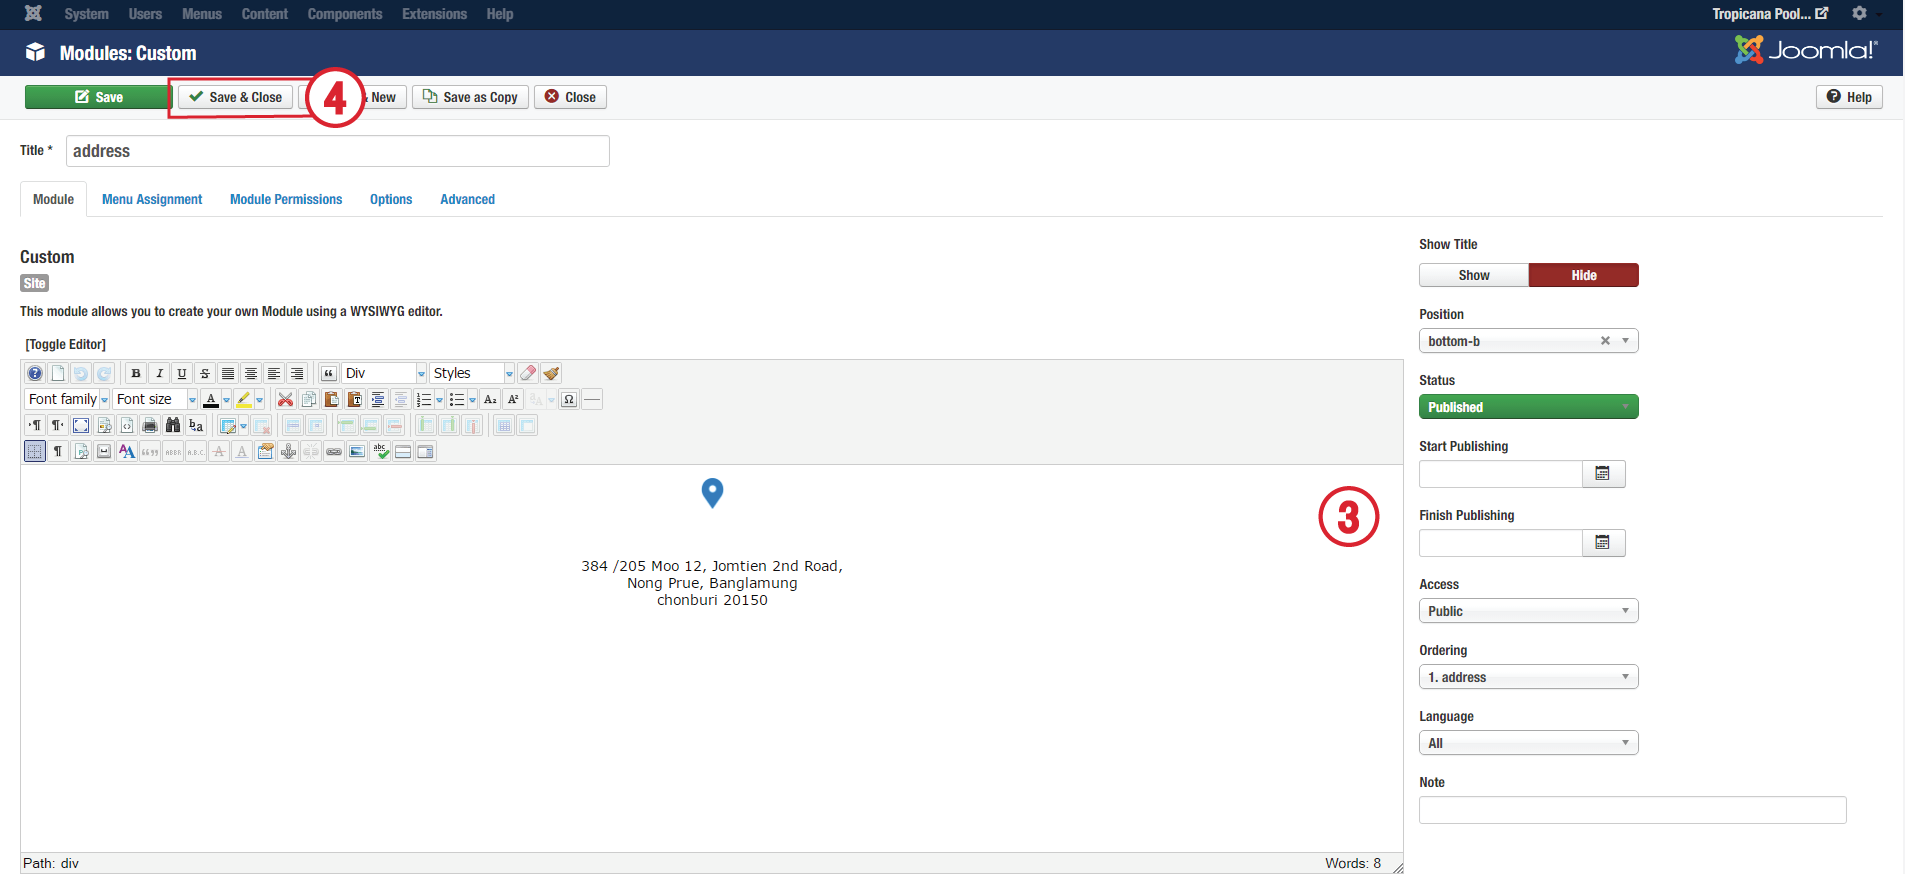Open calendar for Start Publishing
The width and height of the screenshot is (1905, 874).
[x=1603, y=473]
